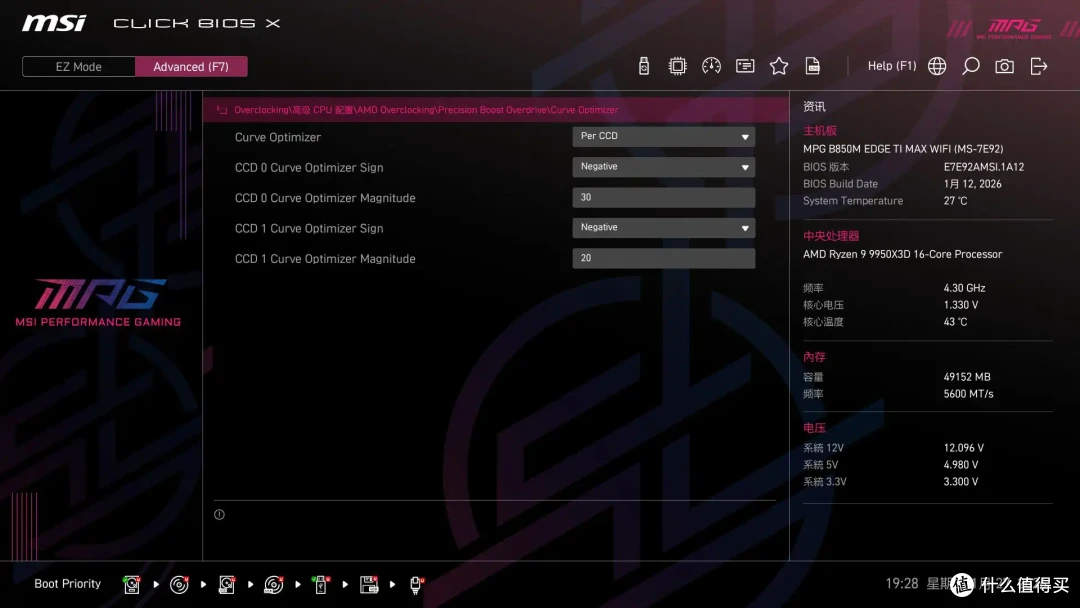This screenshot has width=1080, height=608.
Task: Click the 43 °C core temperature value
Action: coord(955,322)
